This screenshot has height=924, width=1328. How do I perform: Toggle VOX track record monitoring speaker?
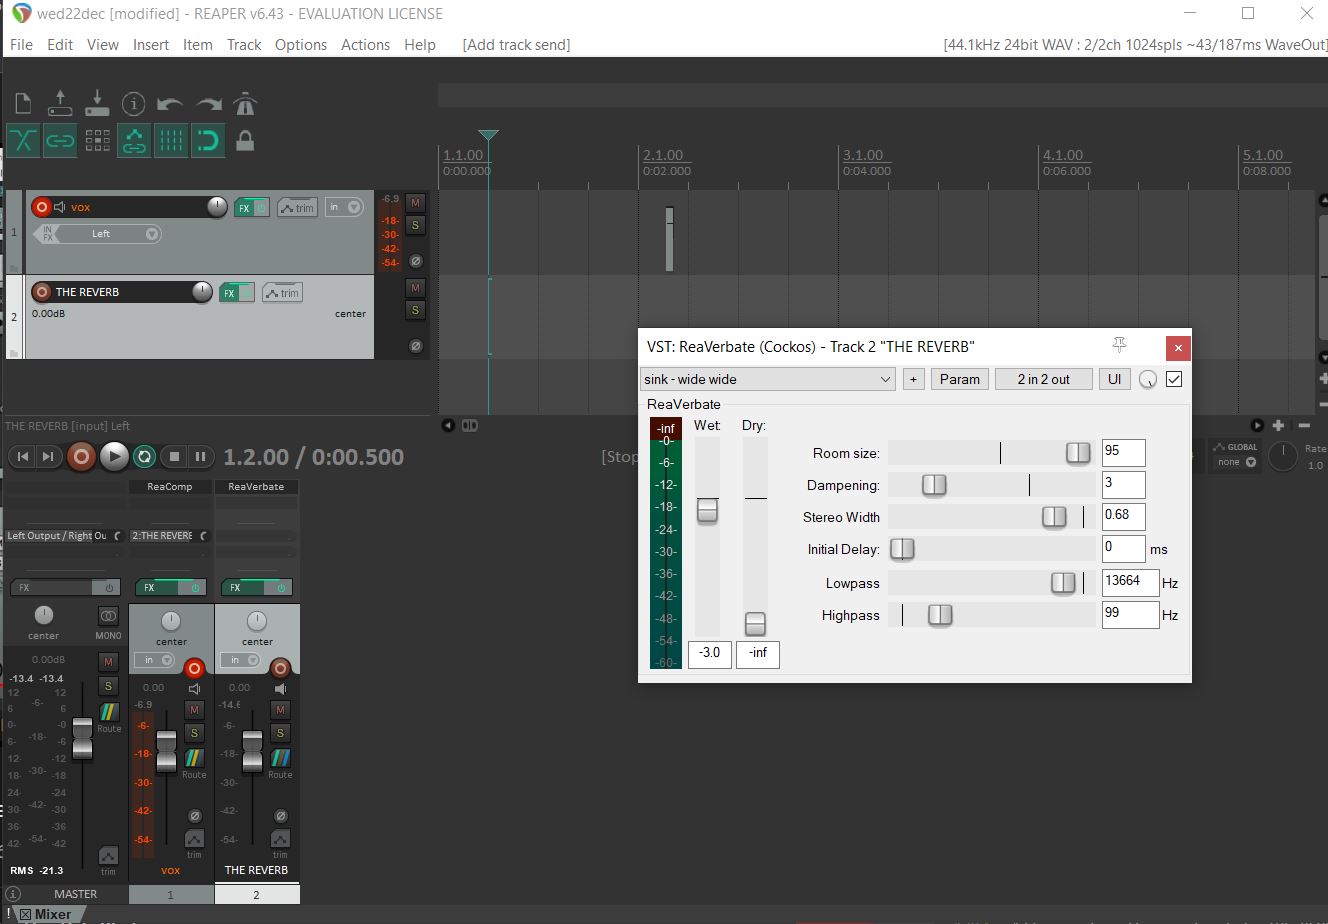[60, 207]
